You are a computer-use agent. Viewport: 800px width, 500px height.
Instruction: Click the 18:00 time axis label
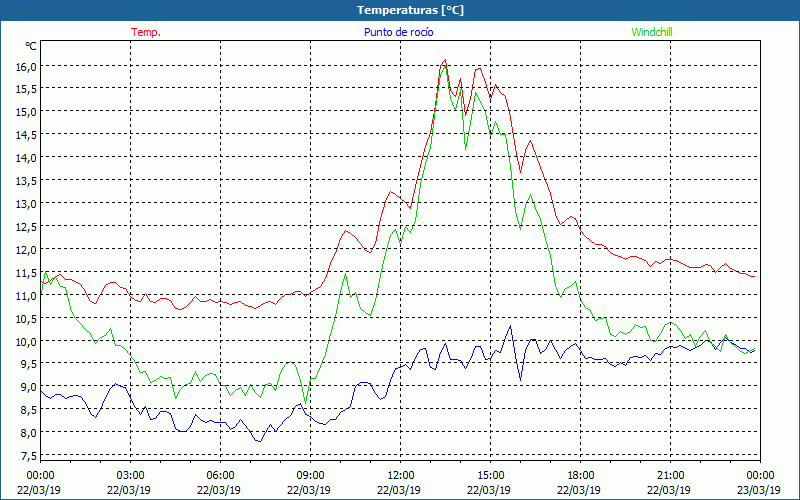[x=580, y=476]
